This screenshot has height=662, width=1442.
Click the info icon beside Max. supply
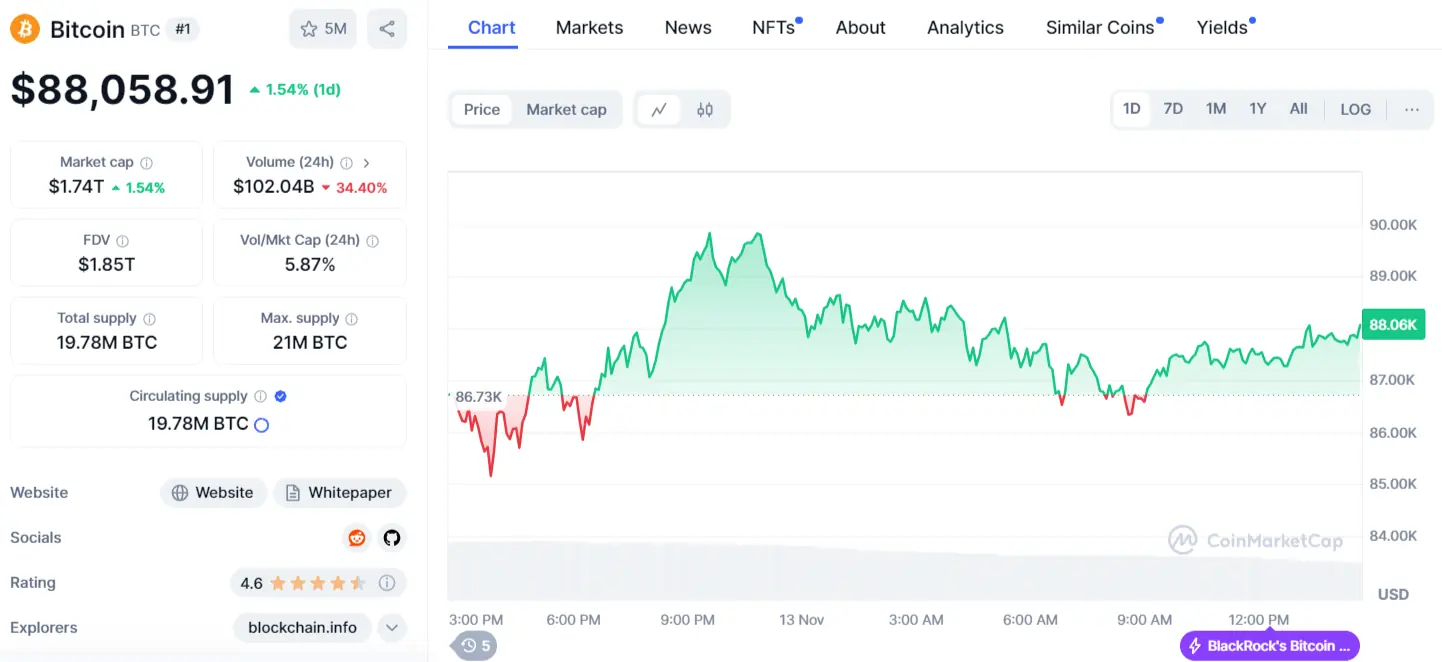[352, 319]
